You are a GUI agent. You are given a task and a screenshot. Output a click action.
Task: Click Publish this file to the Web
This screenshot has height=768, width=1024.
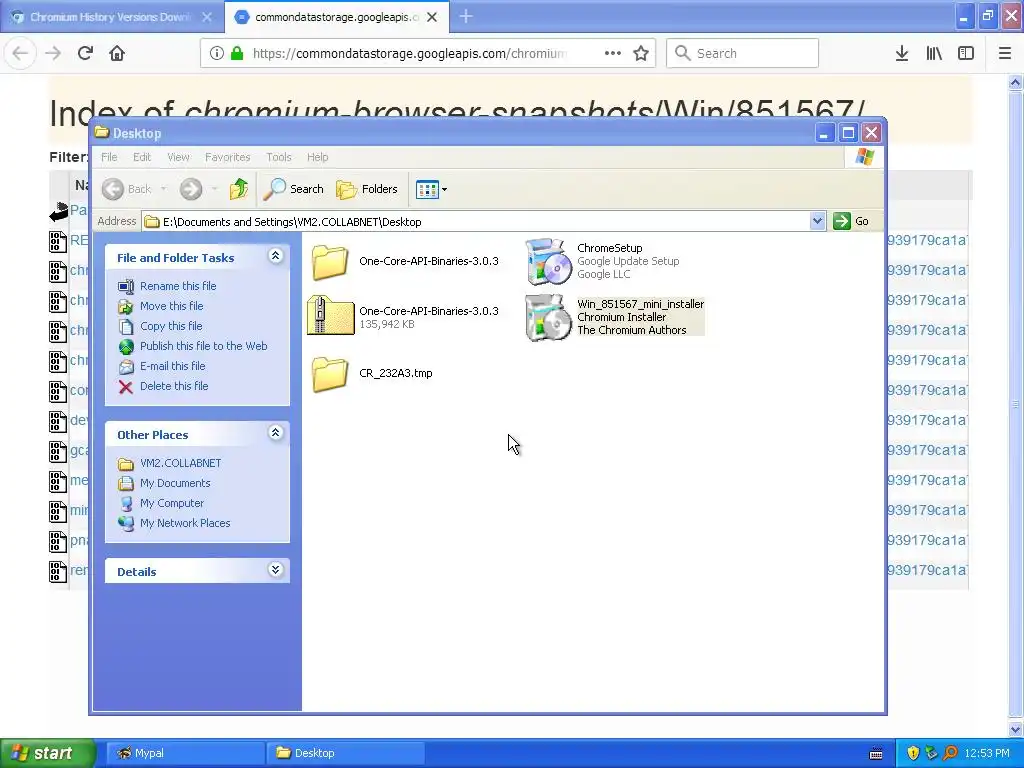(x=203, y=346)
